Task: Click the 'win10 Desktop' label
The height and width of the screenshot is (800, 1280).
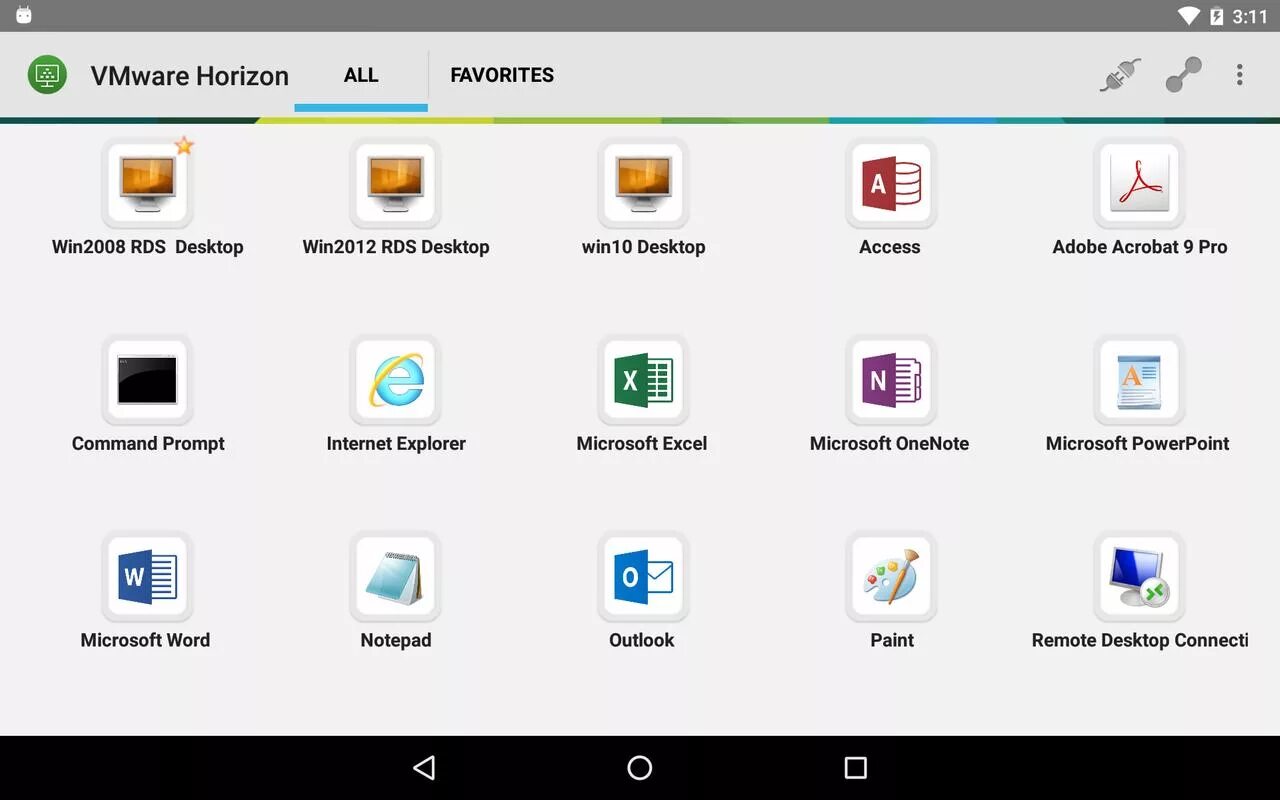Action: [x=644, y=247]
